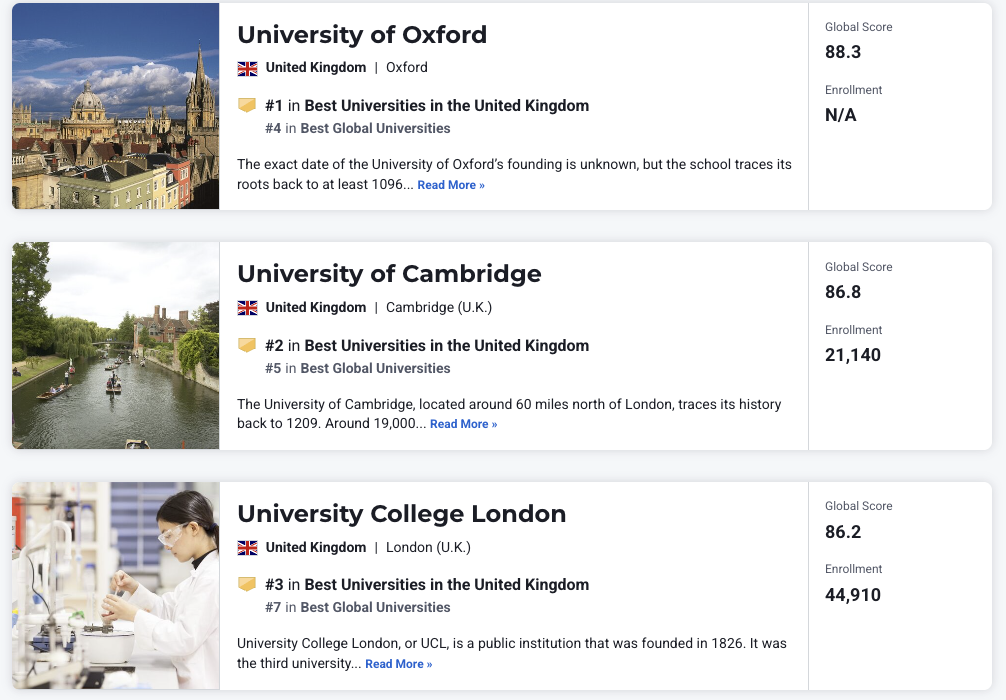This screenshot has height=700, width=1006.
Task: Expand UCL description with Read More
Action: click(x=399, y=664)
